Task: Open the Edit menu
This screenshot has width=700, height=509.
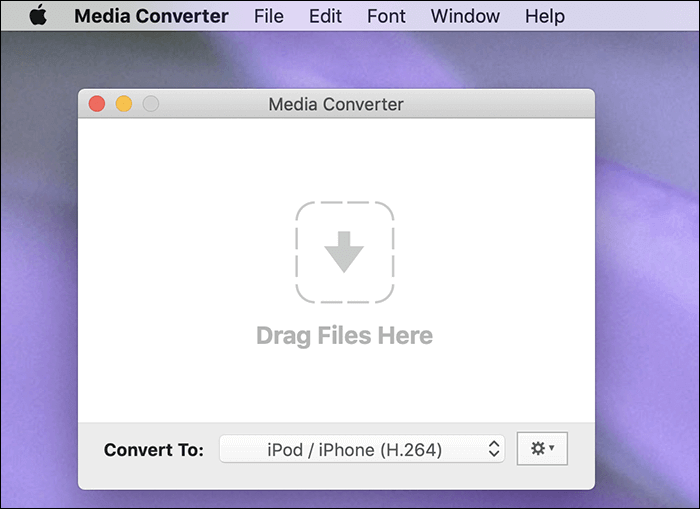Action: pyautogui.click(x=325, y=16)
